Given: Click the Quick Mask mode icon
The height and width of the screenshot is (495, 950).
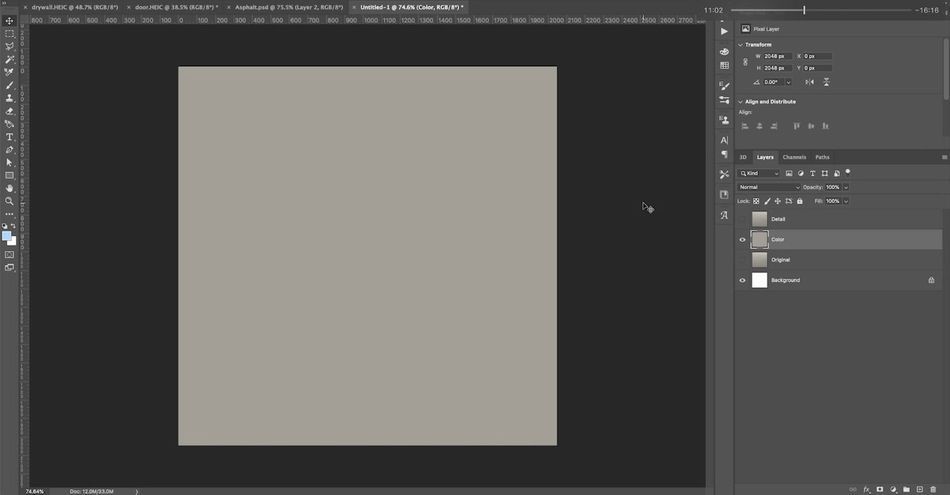Looking at the screenshot, I should [9, 254].
